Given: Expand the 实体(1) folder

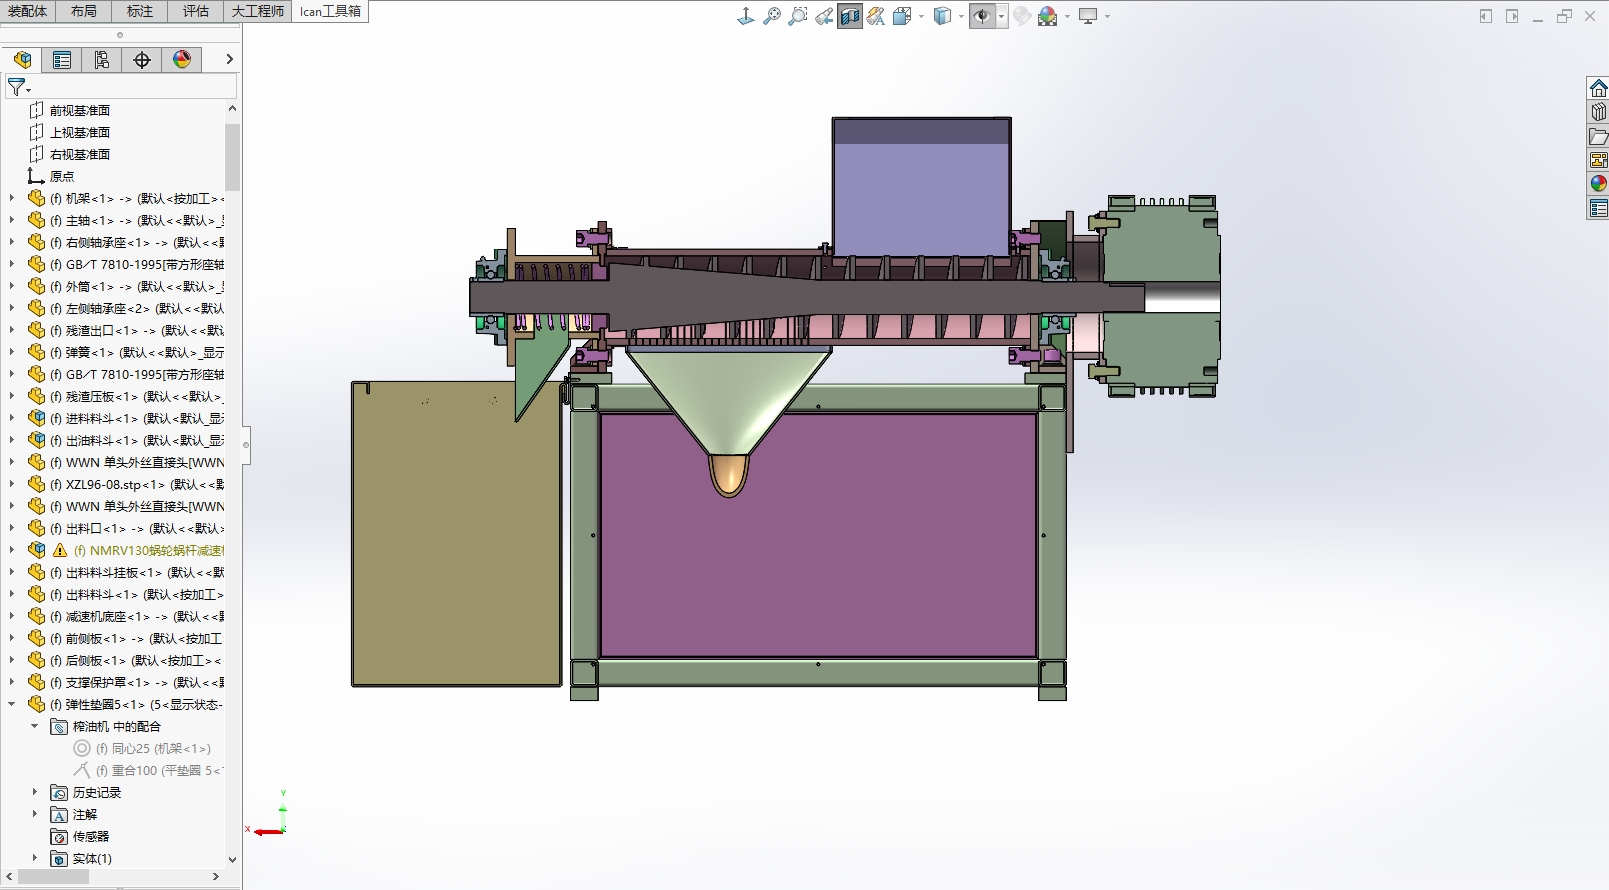Looking at the screenshot, I should tap(35, 858).
